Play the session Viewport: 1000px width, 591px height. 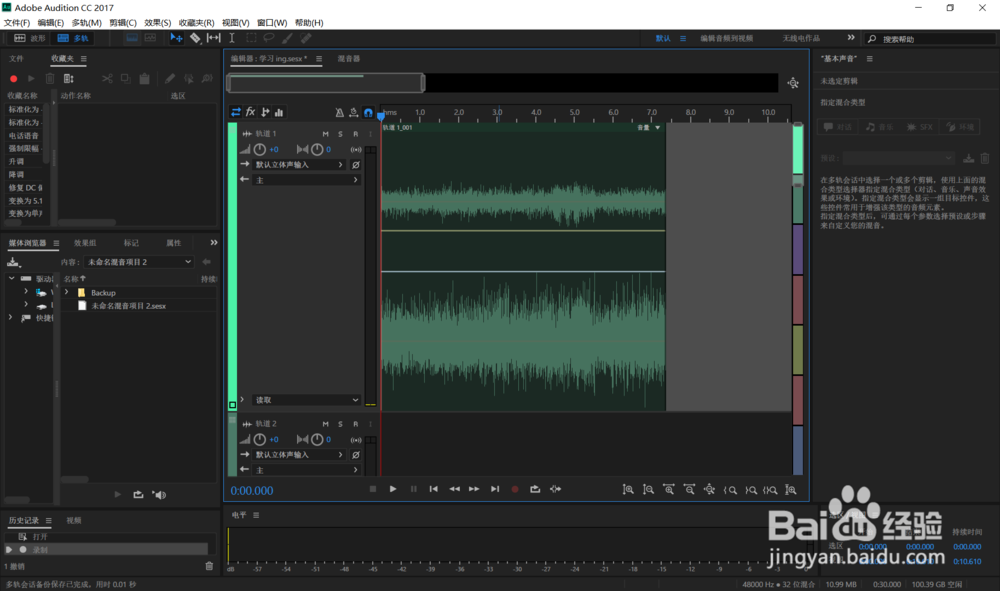(393, 489)
